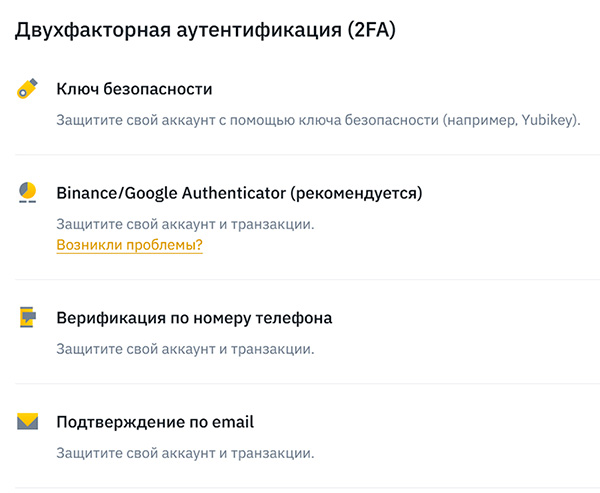600x493 pixels.
Task: Click the email envelope icon
Action: pyautogui.click(x=28, y=421)
